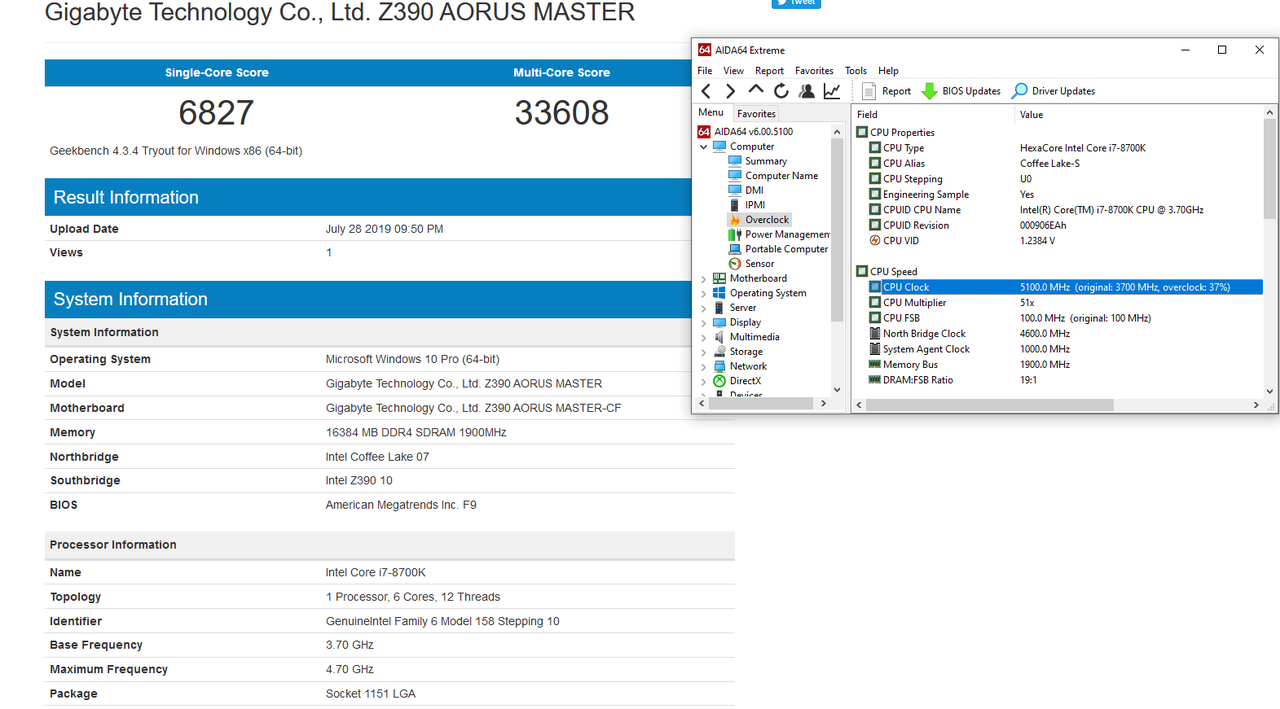Expand the Storage tree node
This screenshot has height=709, width=1280.
click(x=704, y=352)
